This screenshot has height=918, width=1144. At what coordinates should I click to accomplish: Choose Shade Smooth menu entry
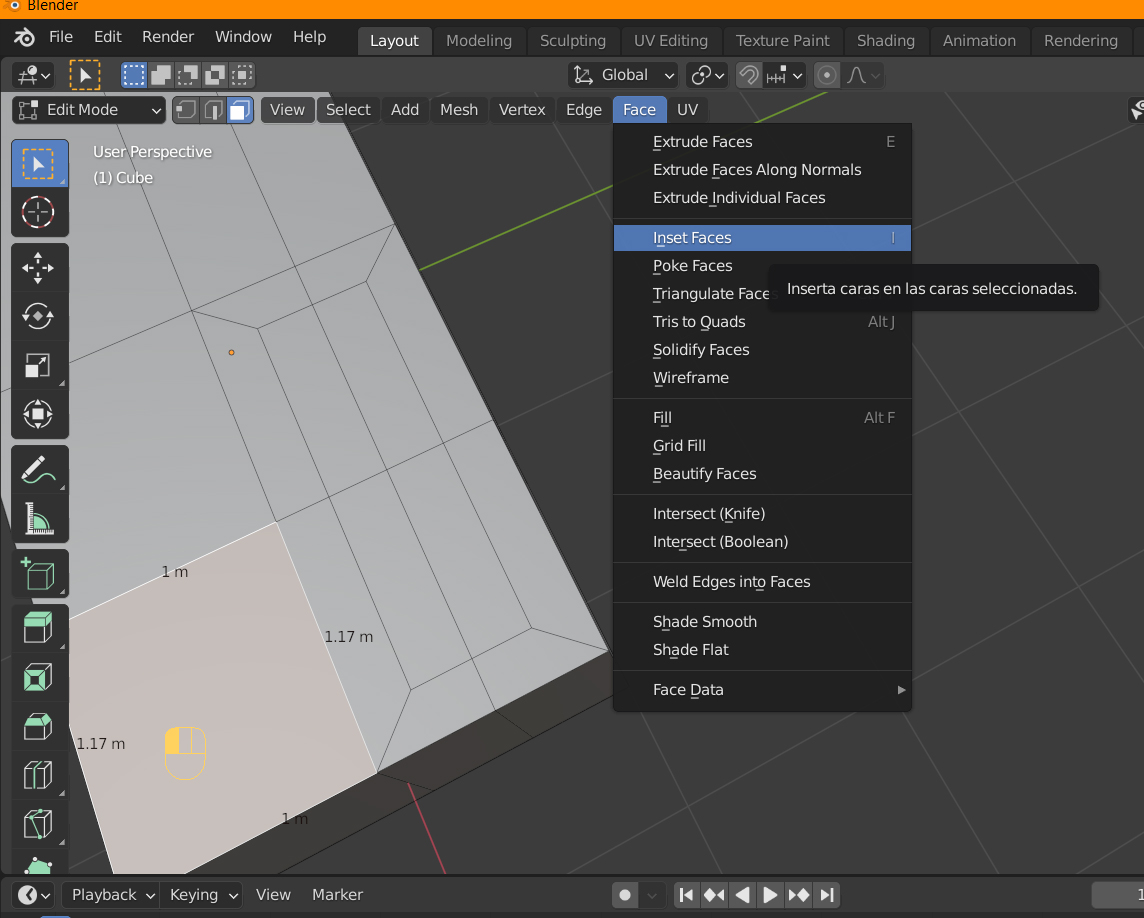(762, 622)
